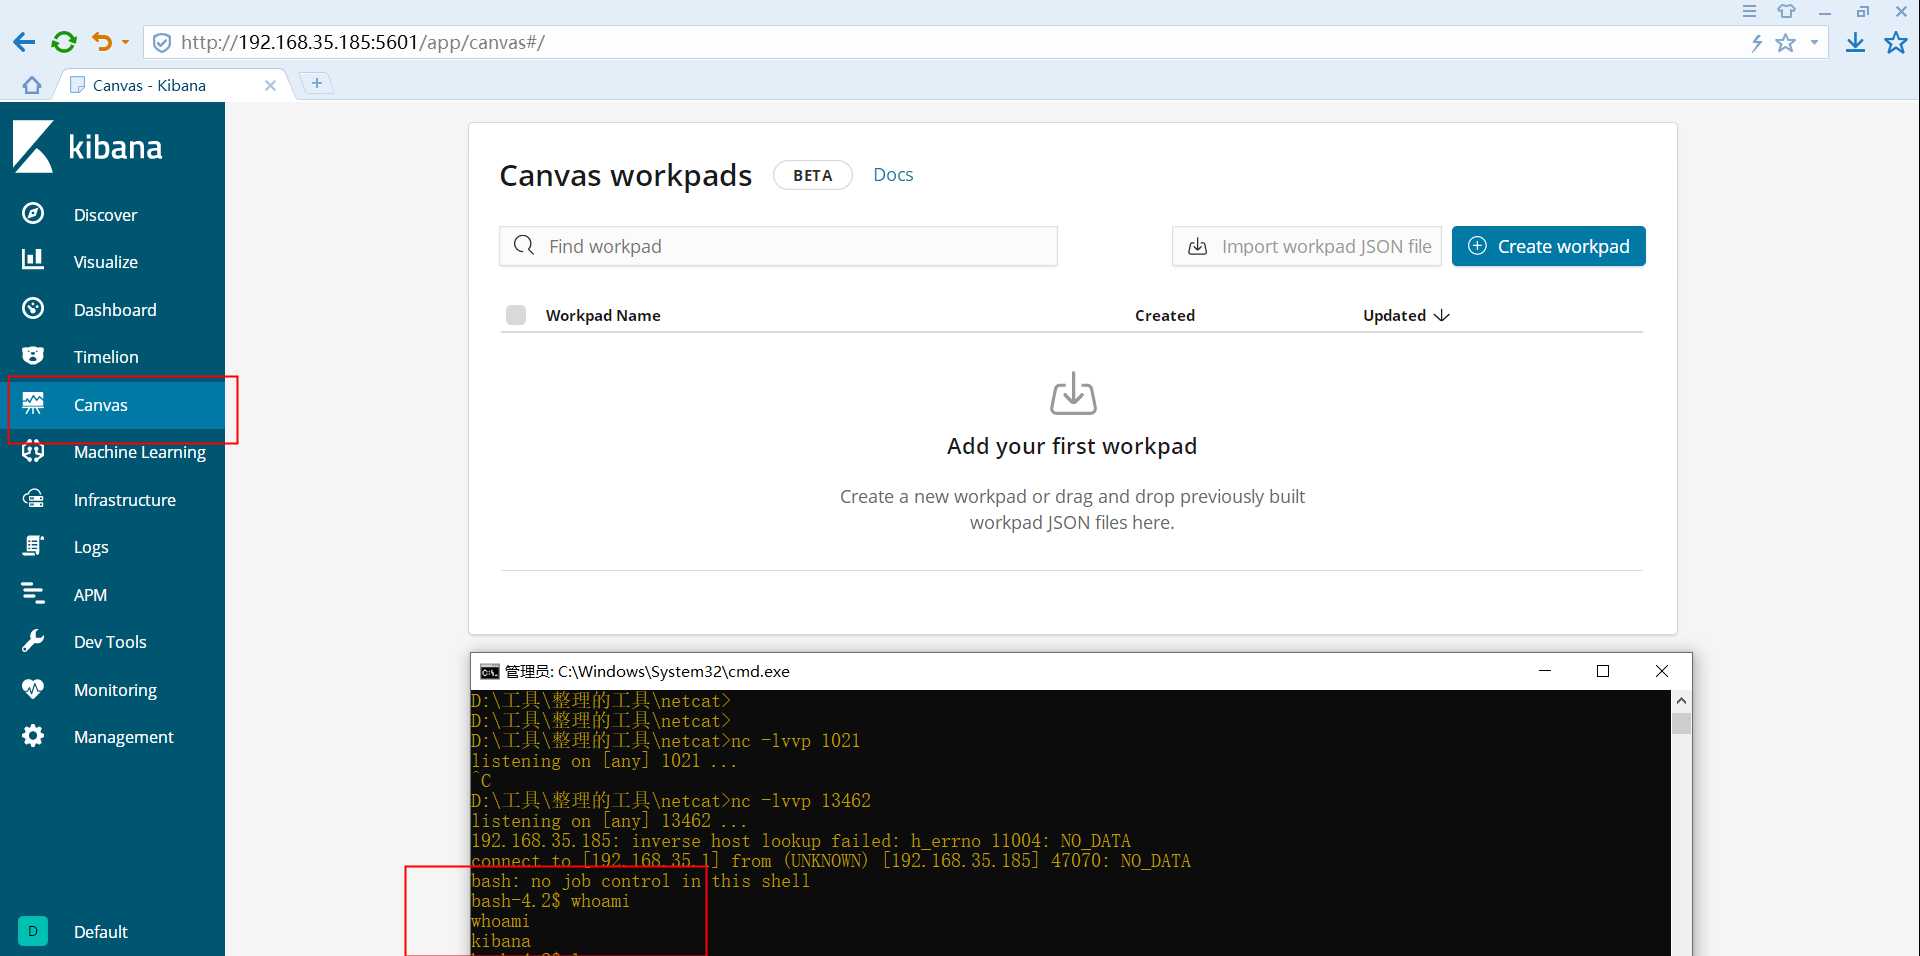Image resolution: width=1920 pixels, height=956 pixels.
Task: Click the browser skin shirt icon
Action: [1786, 11]
